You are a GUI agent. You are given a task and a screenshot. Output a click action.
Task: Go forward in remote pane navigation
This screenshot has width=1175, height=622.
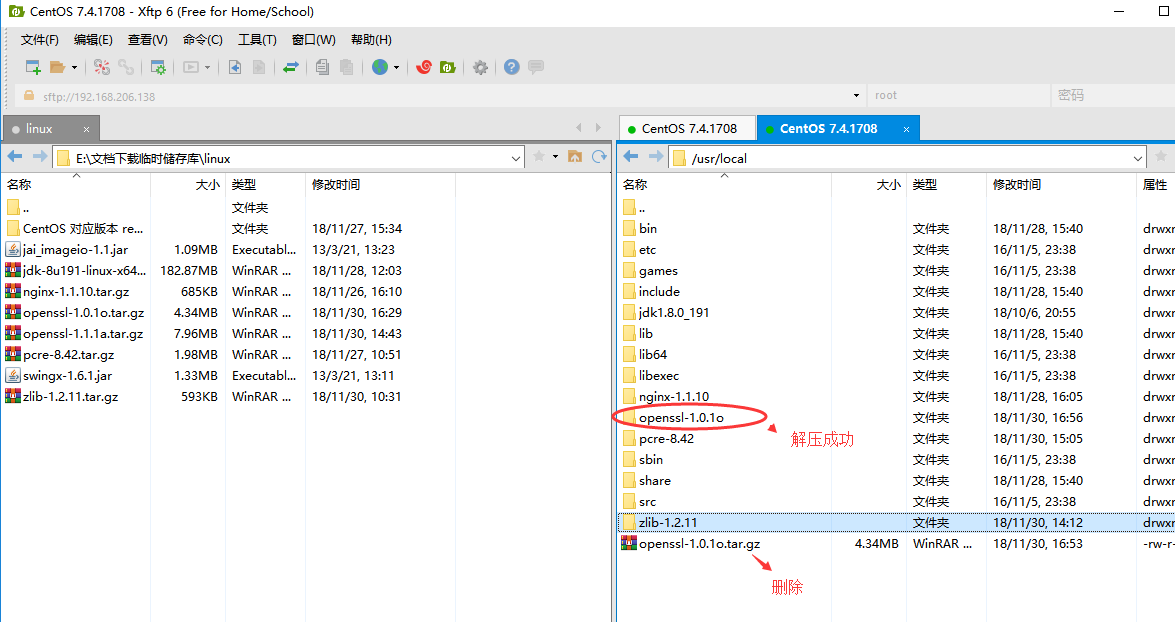click(x=656, y=157)
